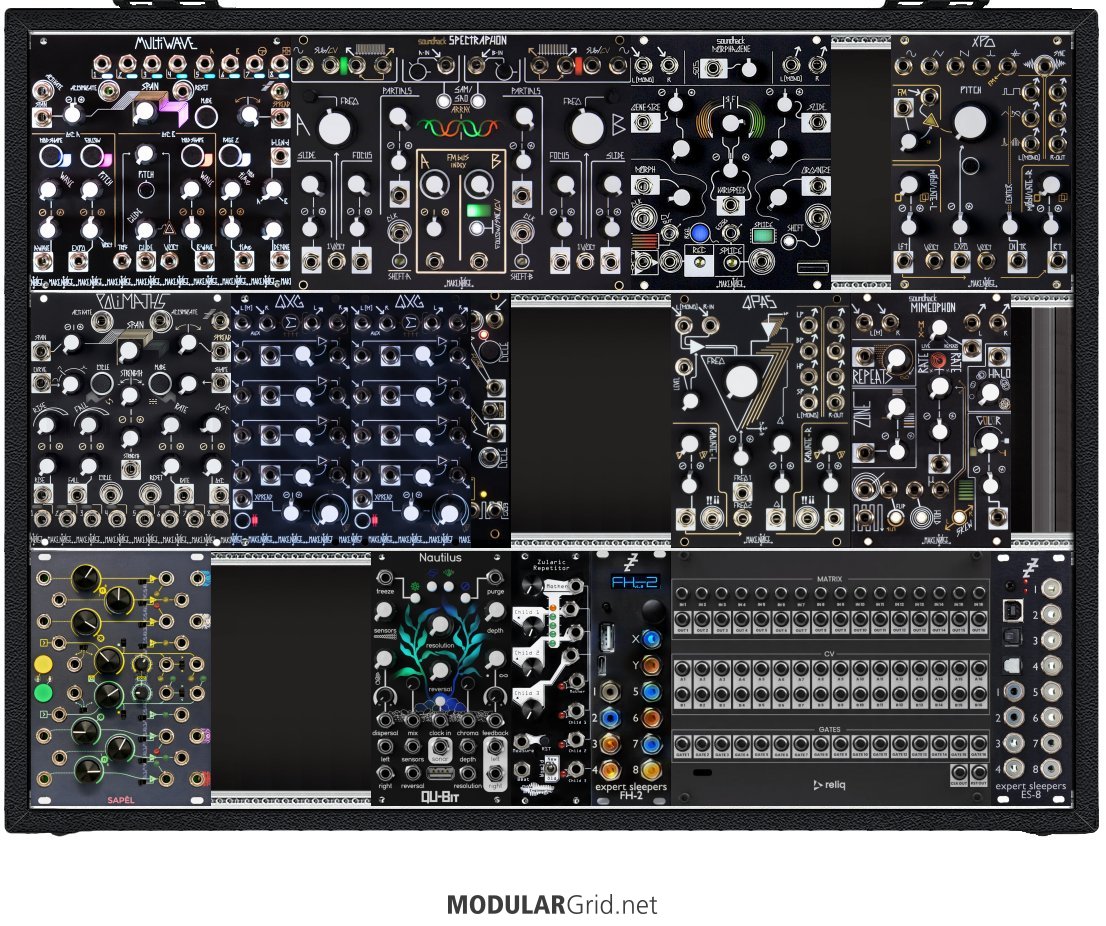Image resolution: width=1106 pixels, height=926 pixels.
Task: Toggle the Mimeophon FLIP button
Action: tap(895, 518)
